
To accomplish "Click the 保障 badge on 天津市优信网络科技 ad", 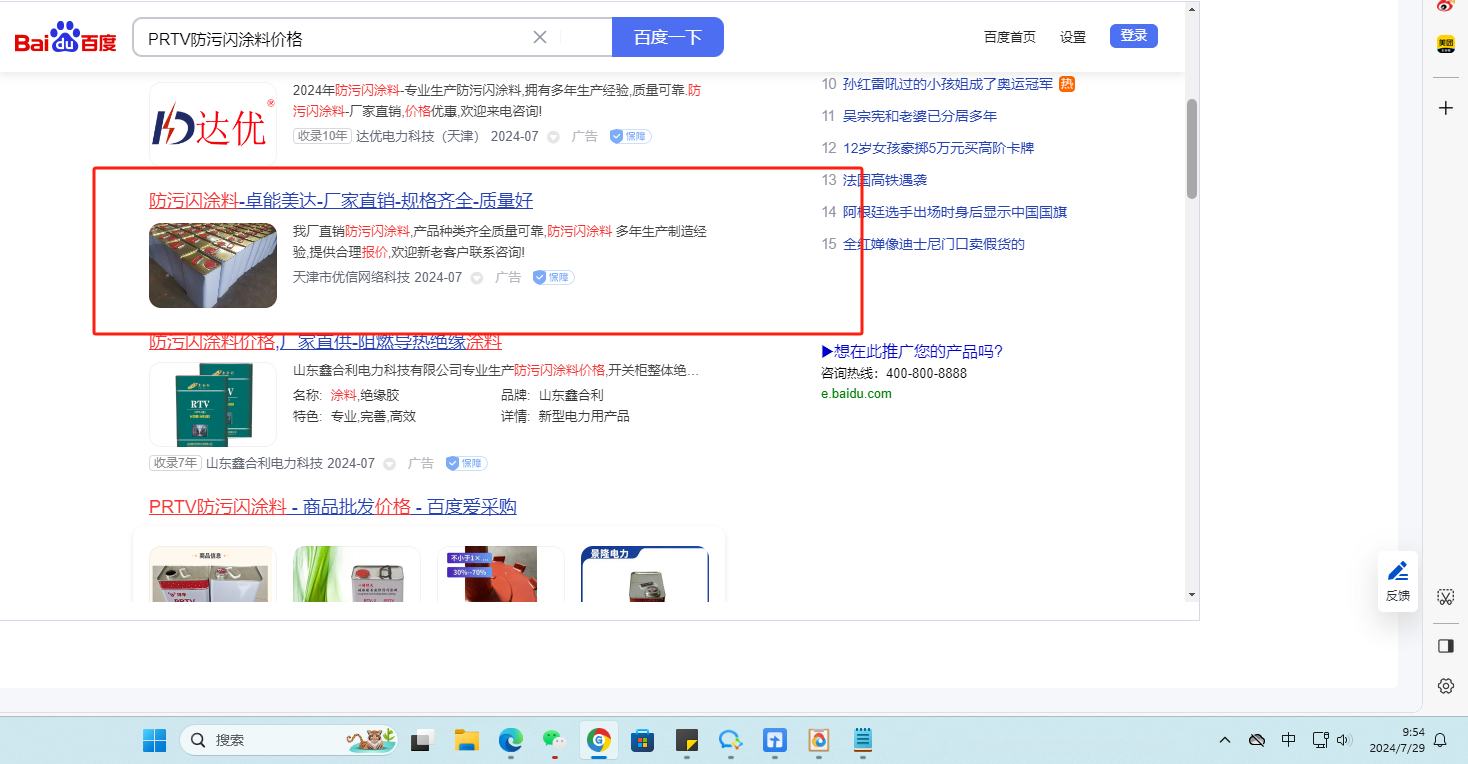I will 553,277.
